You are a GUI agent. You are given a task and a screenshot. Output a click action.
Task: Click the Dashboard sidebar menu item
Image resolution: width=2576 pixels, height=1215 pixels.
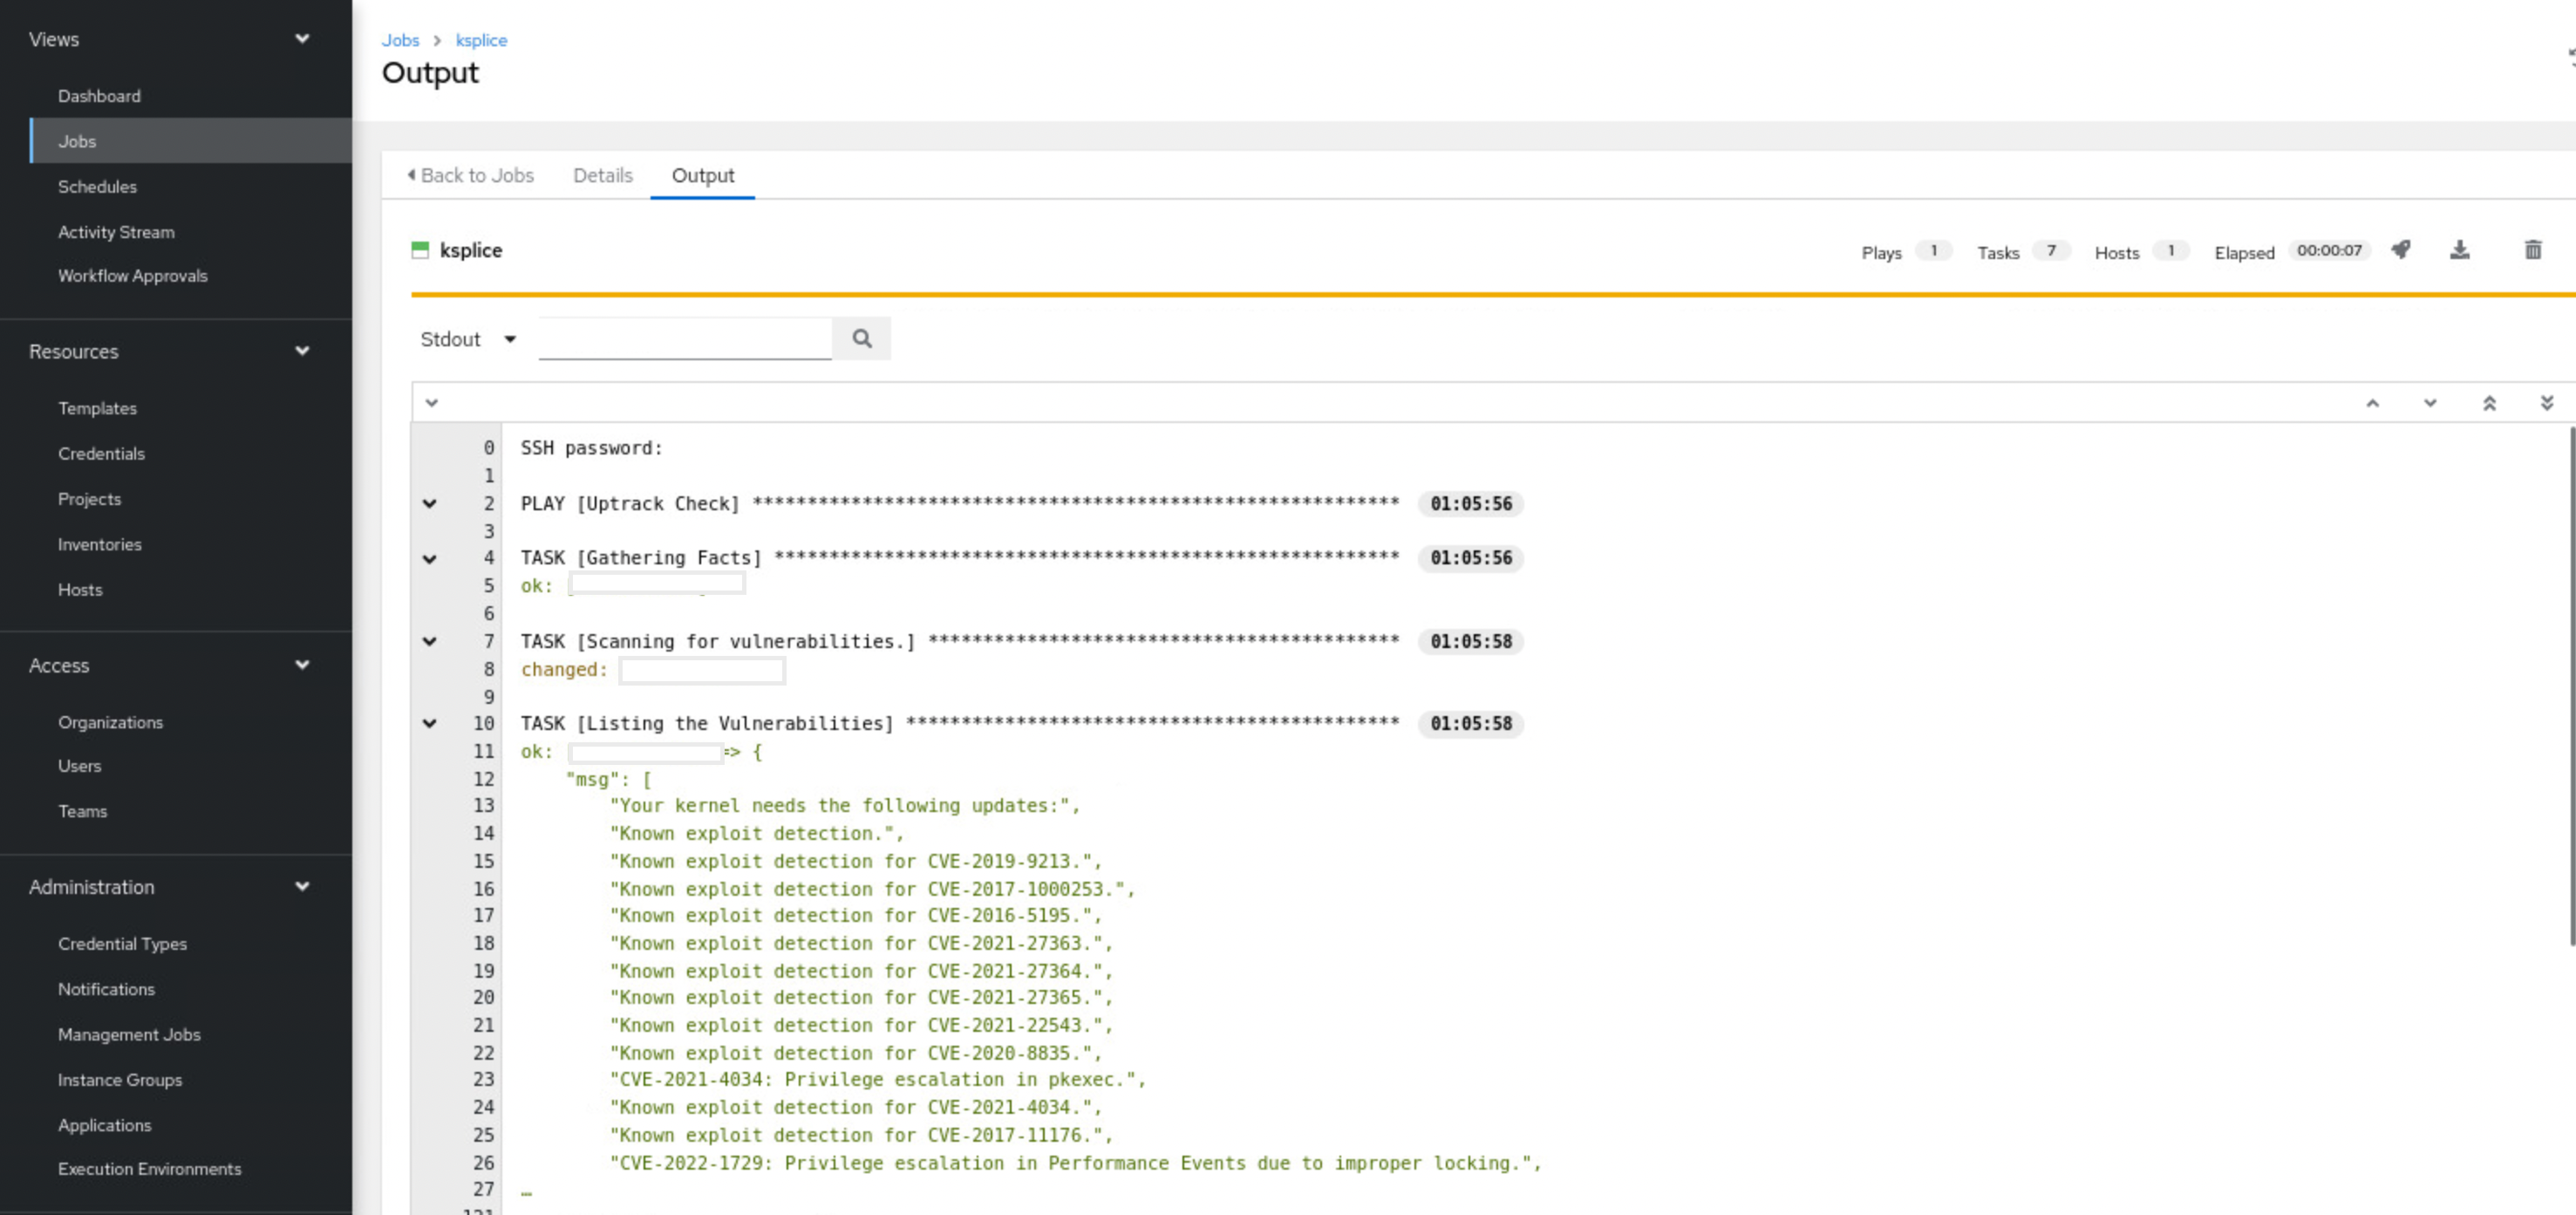click(x=99, y=93)
